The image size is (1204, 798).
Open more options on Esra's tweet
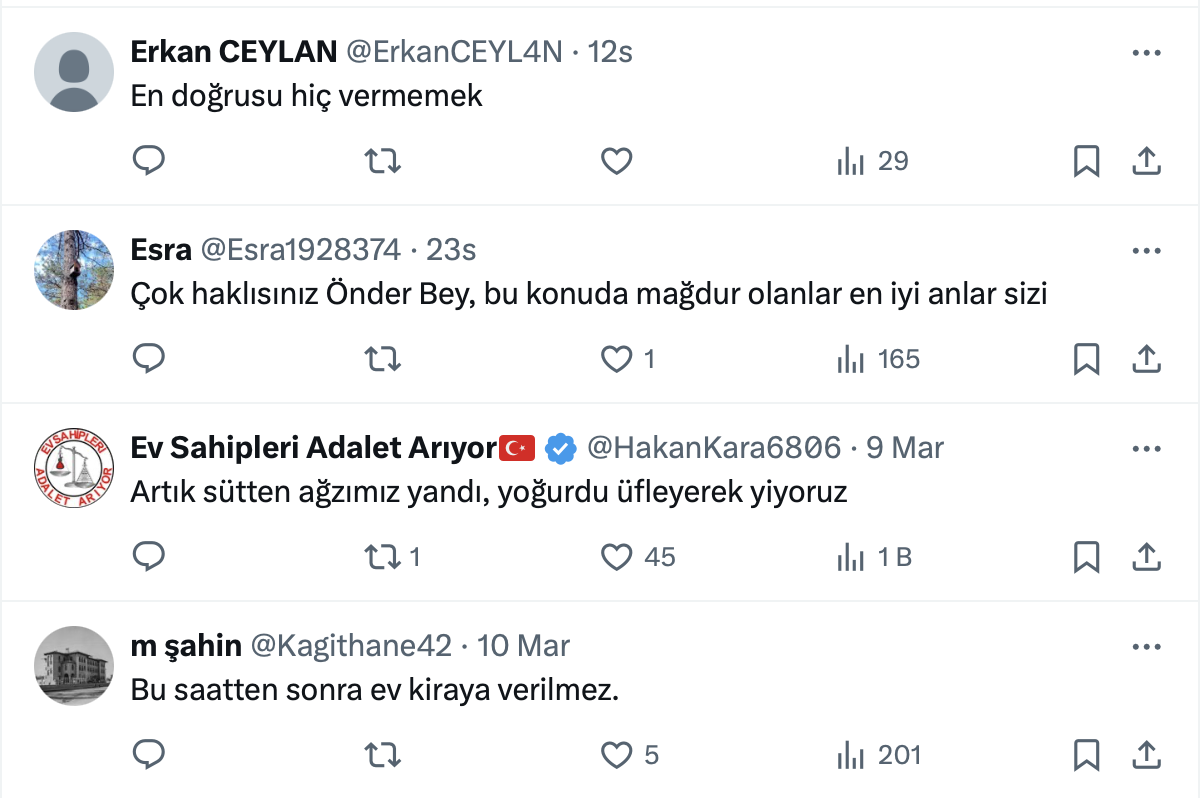1145,250
